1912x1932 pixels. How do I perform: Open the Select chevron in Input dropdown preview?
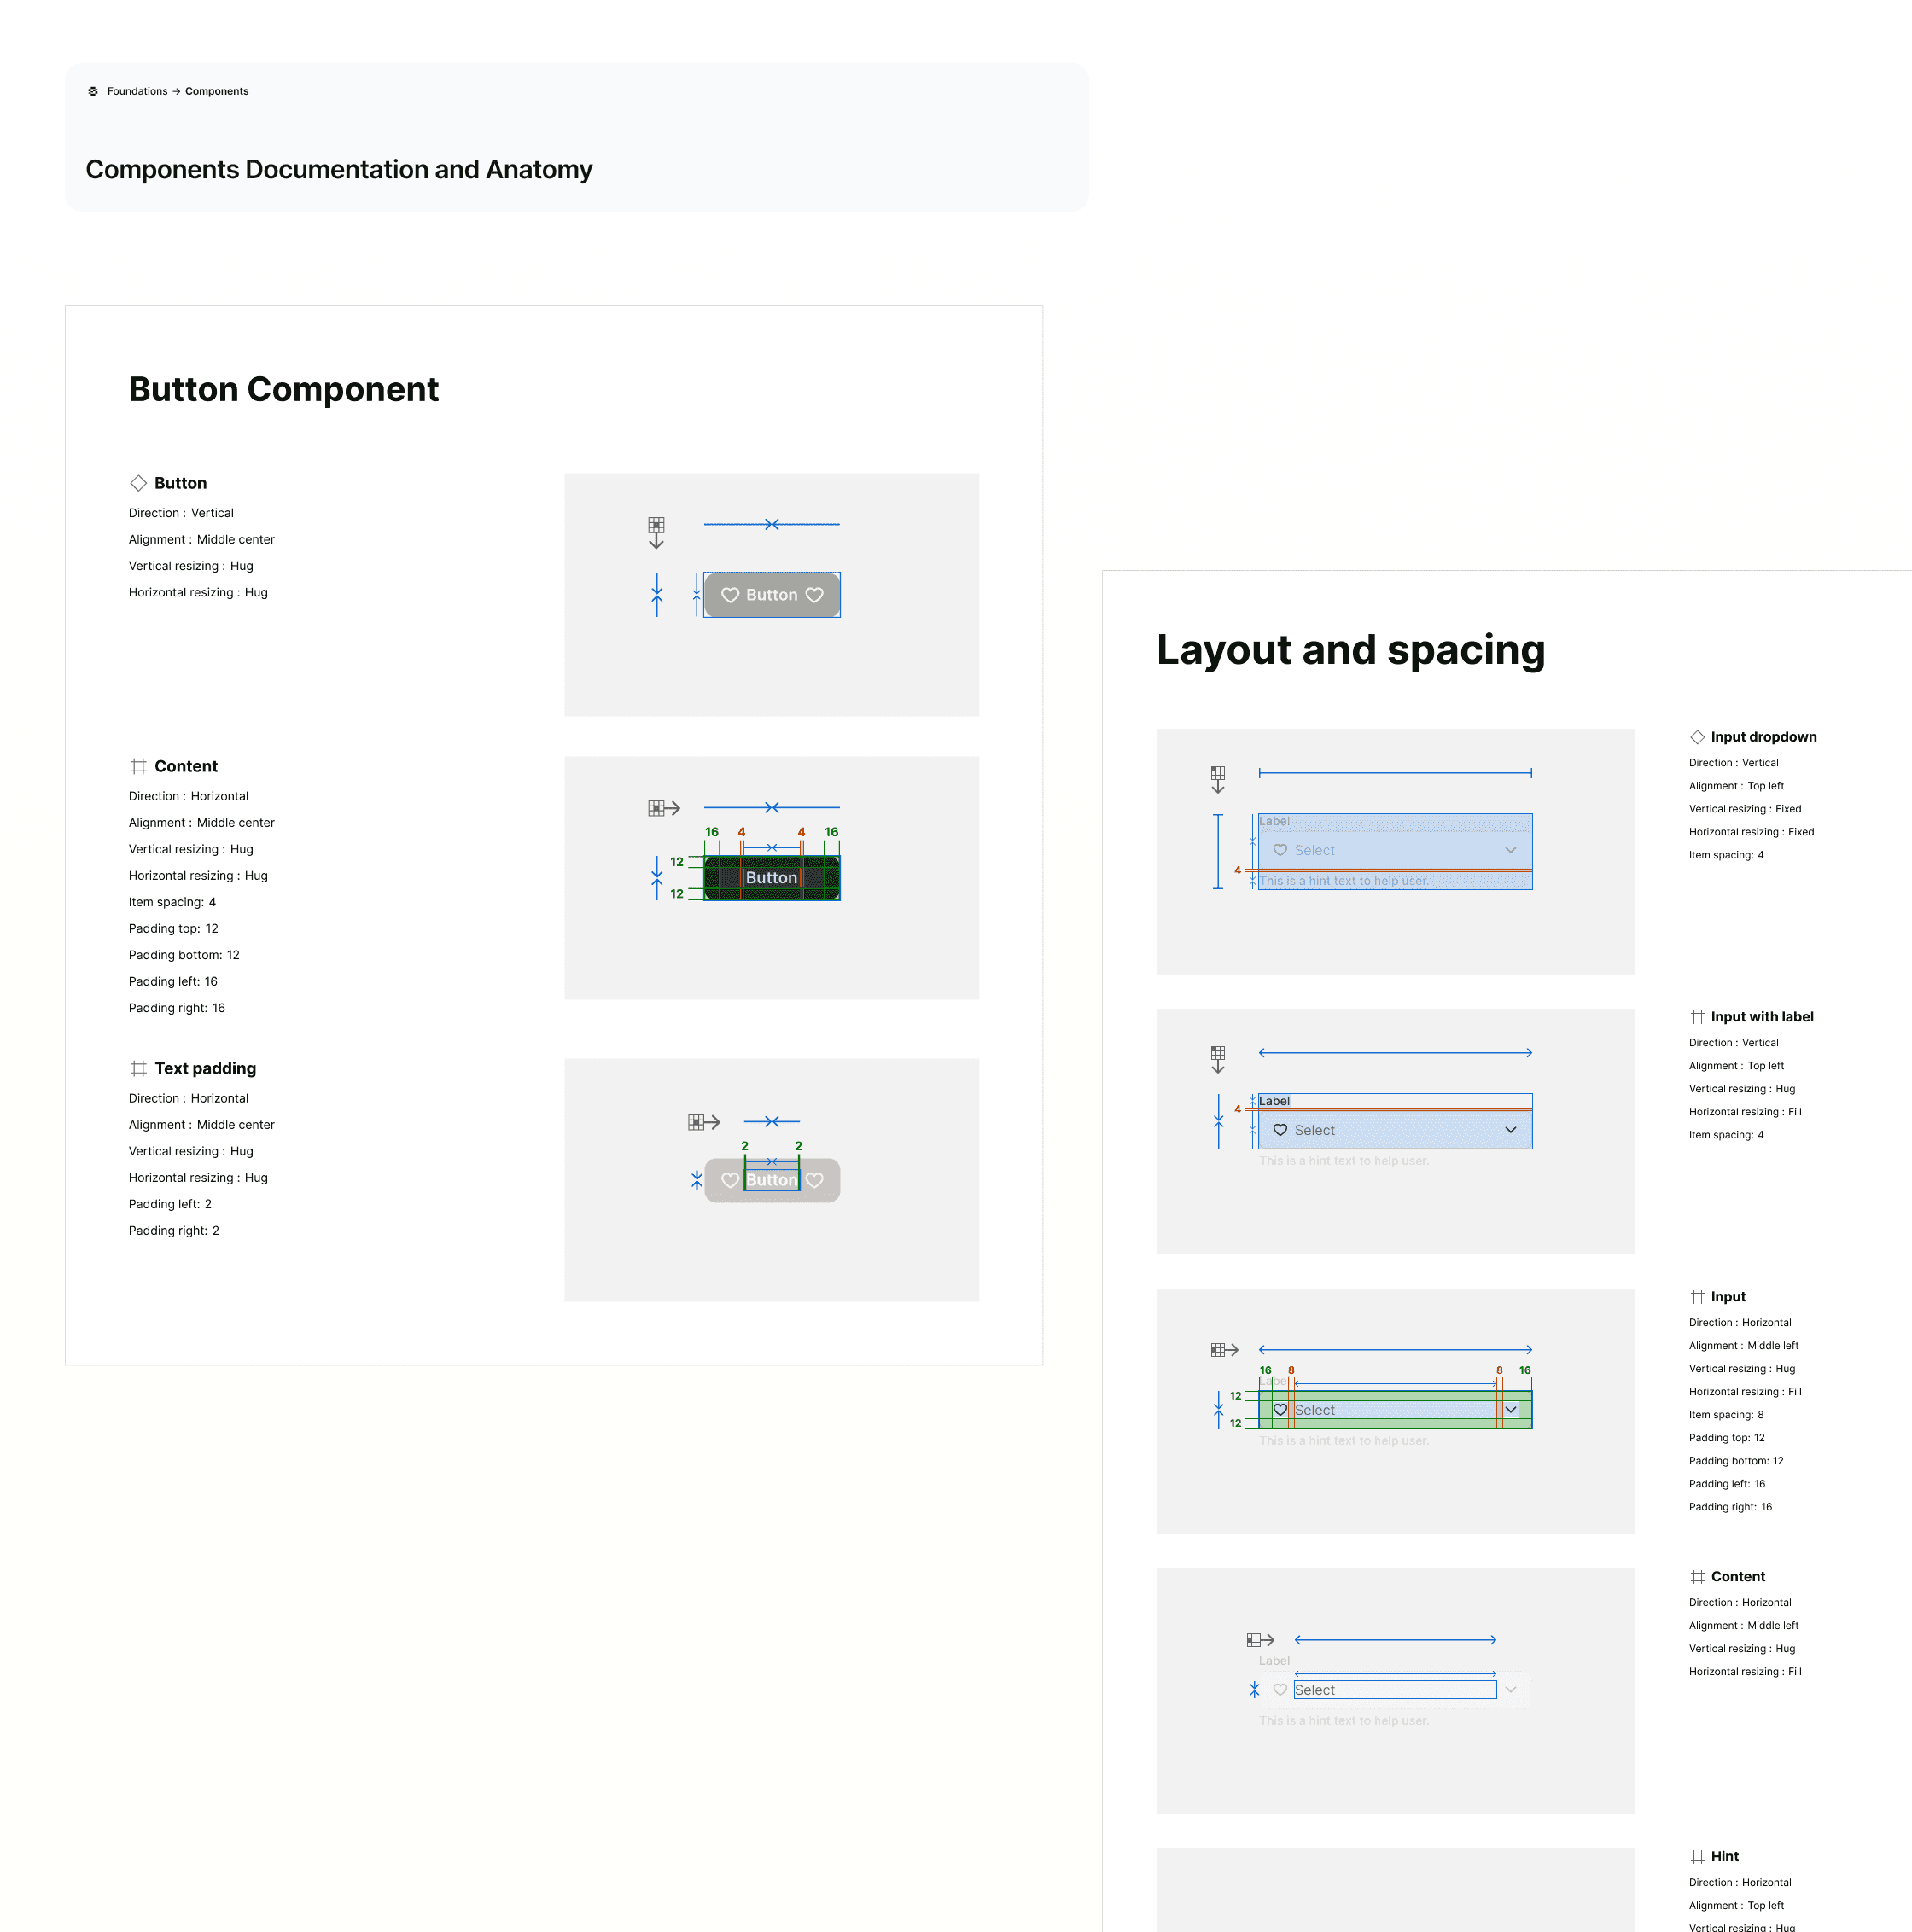1510,850
